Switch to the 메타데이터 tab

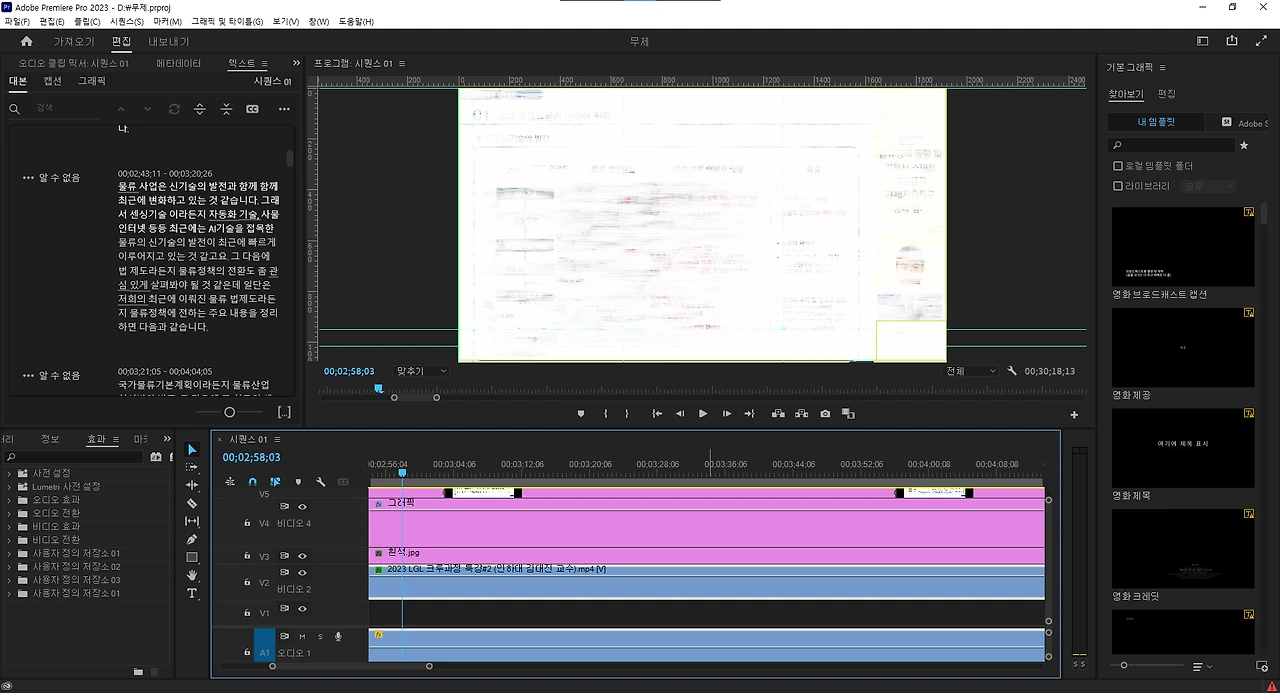pyautogui.click(x=179, y=63)
